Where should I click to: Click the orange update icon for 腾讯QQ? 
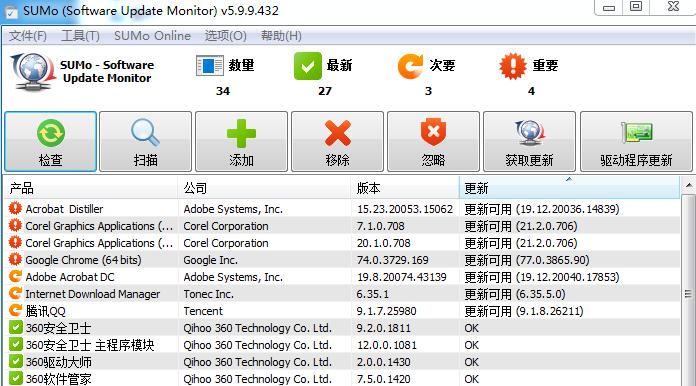(15, 310)
